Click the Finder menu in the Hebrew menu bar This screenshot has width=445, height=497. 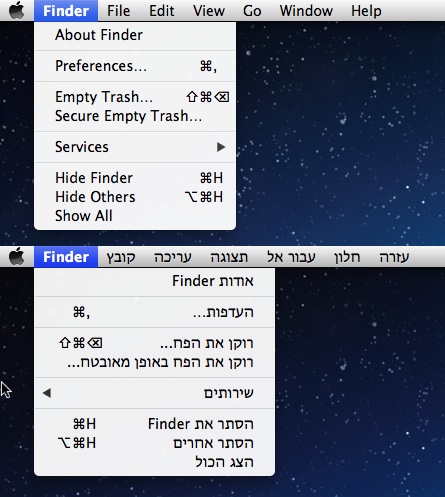(66, 257)
